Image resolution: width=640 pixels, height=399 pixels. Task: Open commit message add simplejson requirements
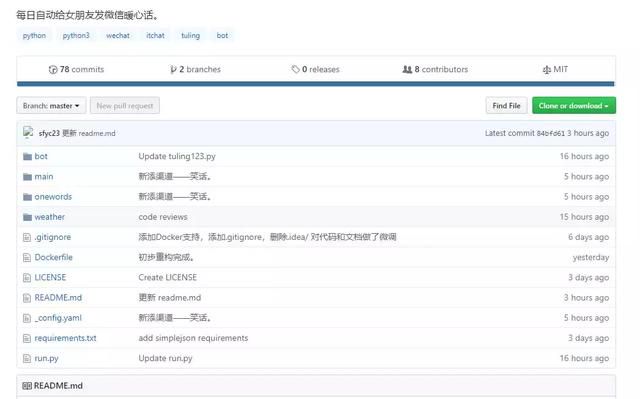(193, 338)
